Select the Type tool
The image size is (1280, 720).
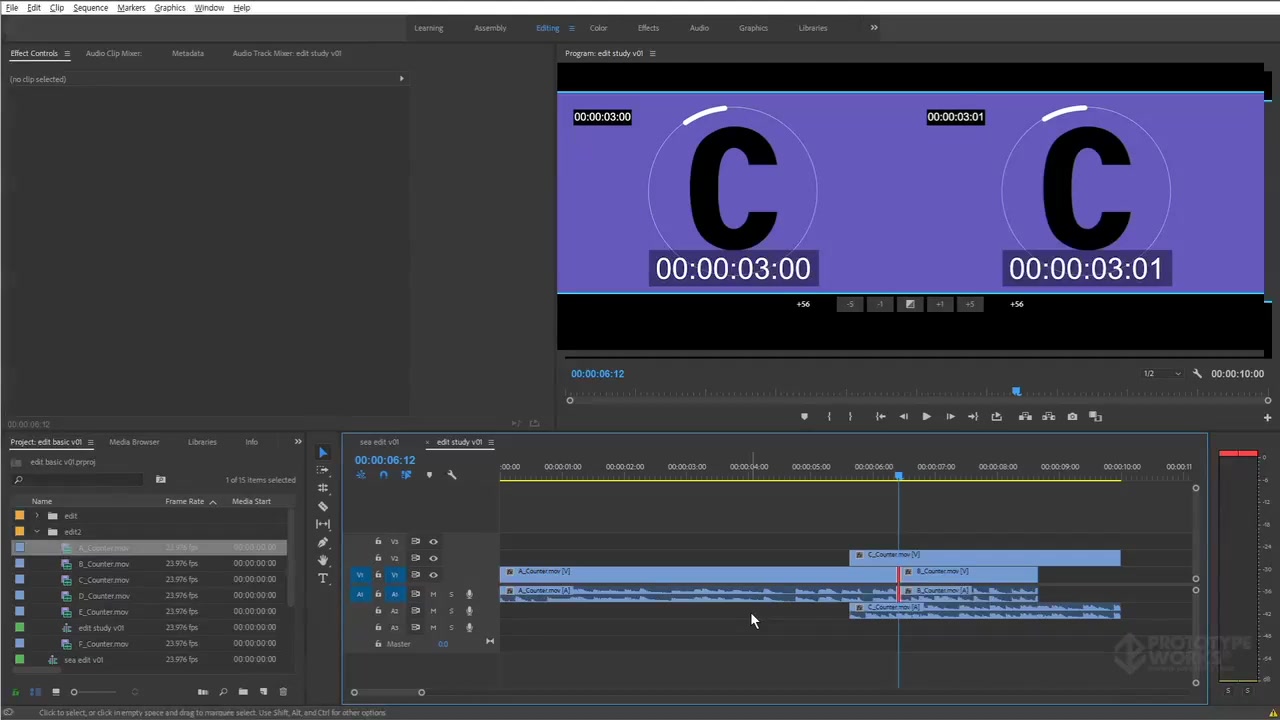323,579
